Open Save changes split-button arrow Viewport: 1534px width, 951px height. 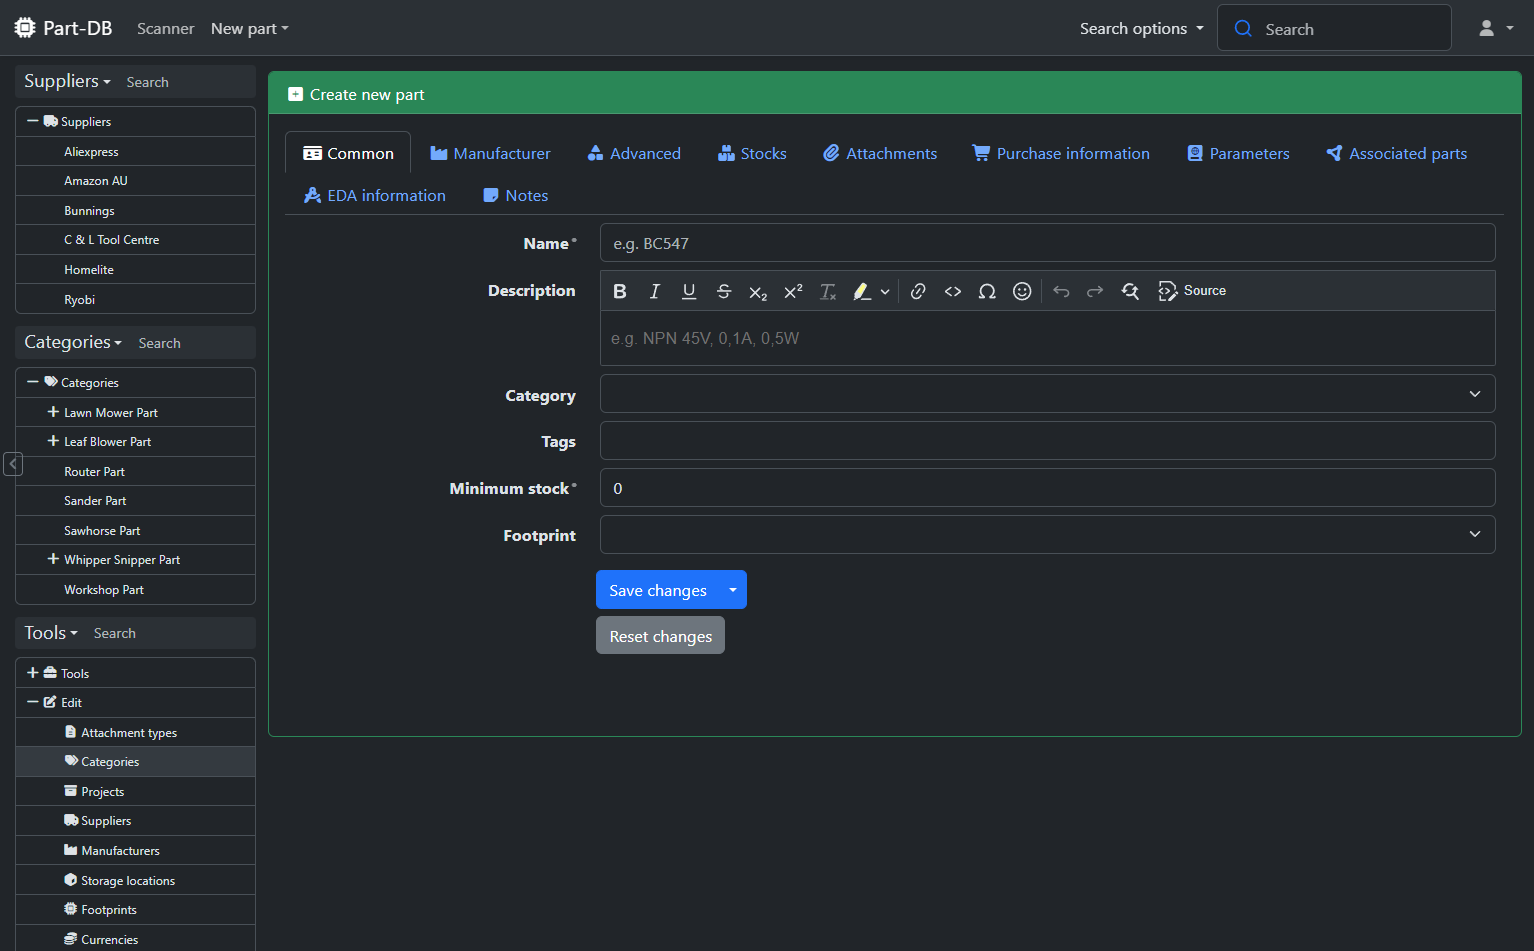click(733, 590)
